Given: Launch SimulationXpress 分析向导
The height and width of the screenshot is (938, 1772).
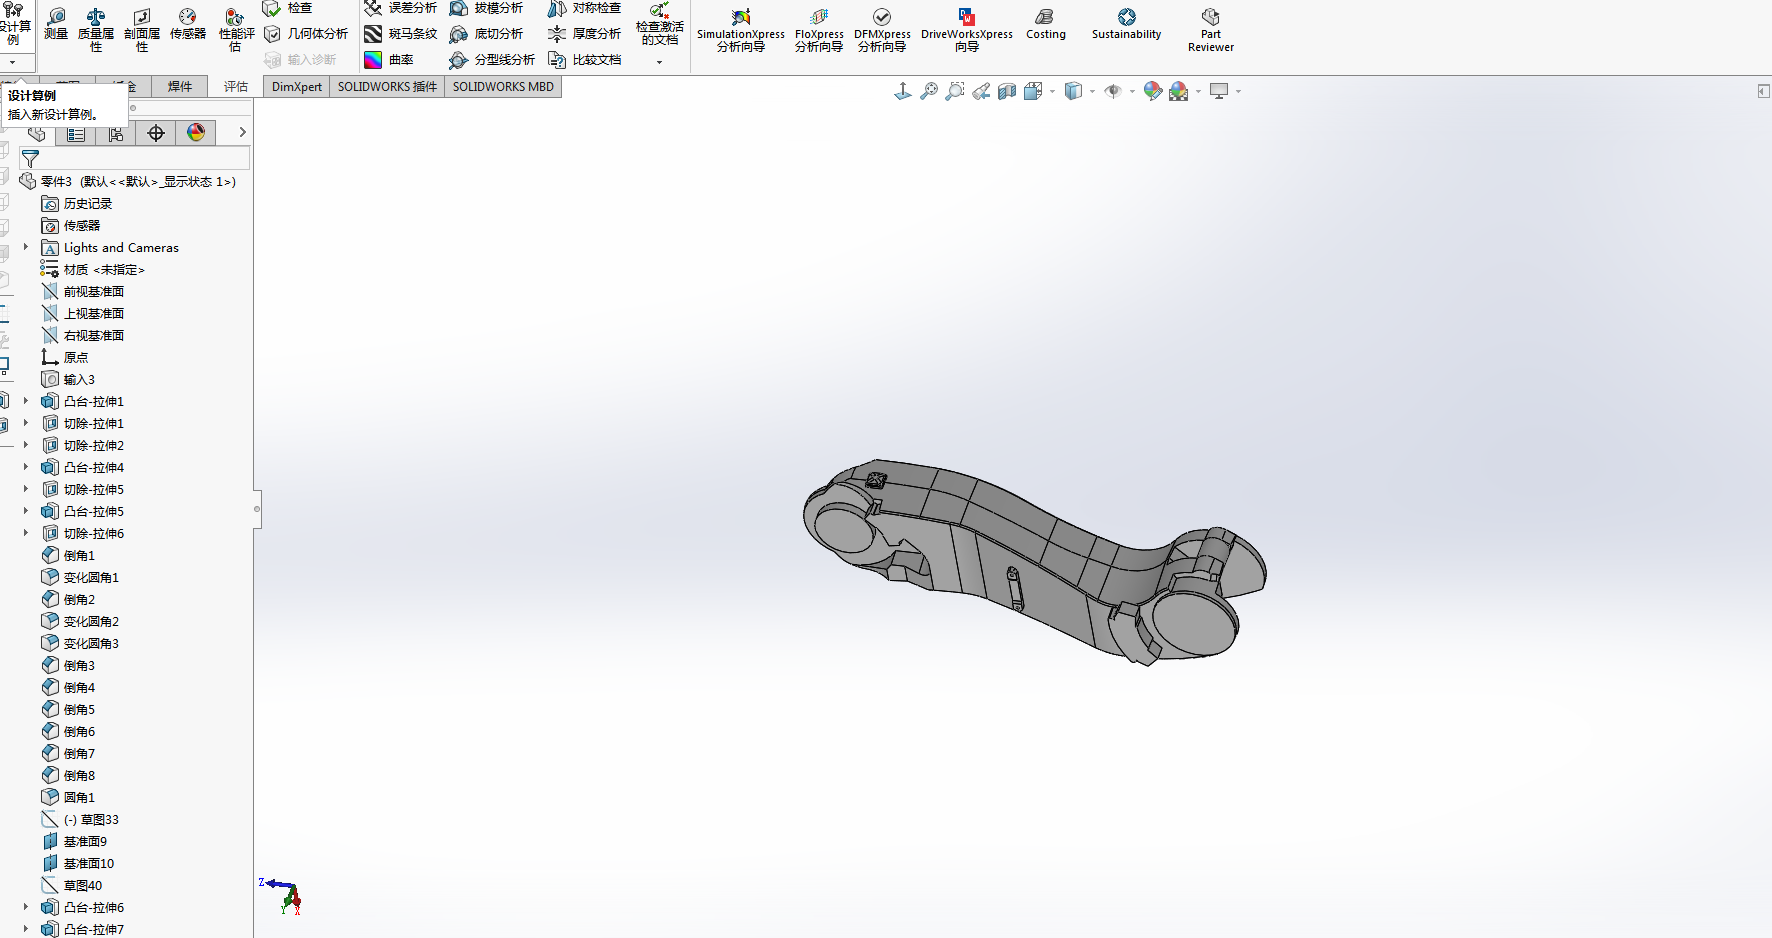Looking at the screenshot, I should tap(741, 30).
